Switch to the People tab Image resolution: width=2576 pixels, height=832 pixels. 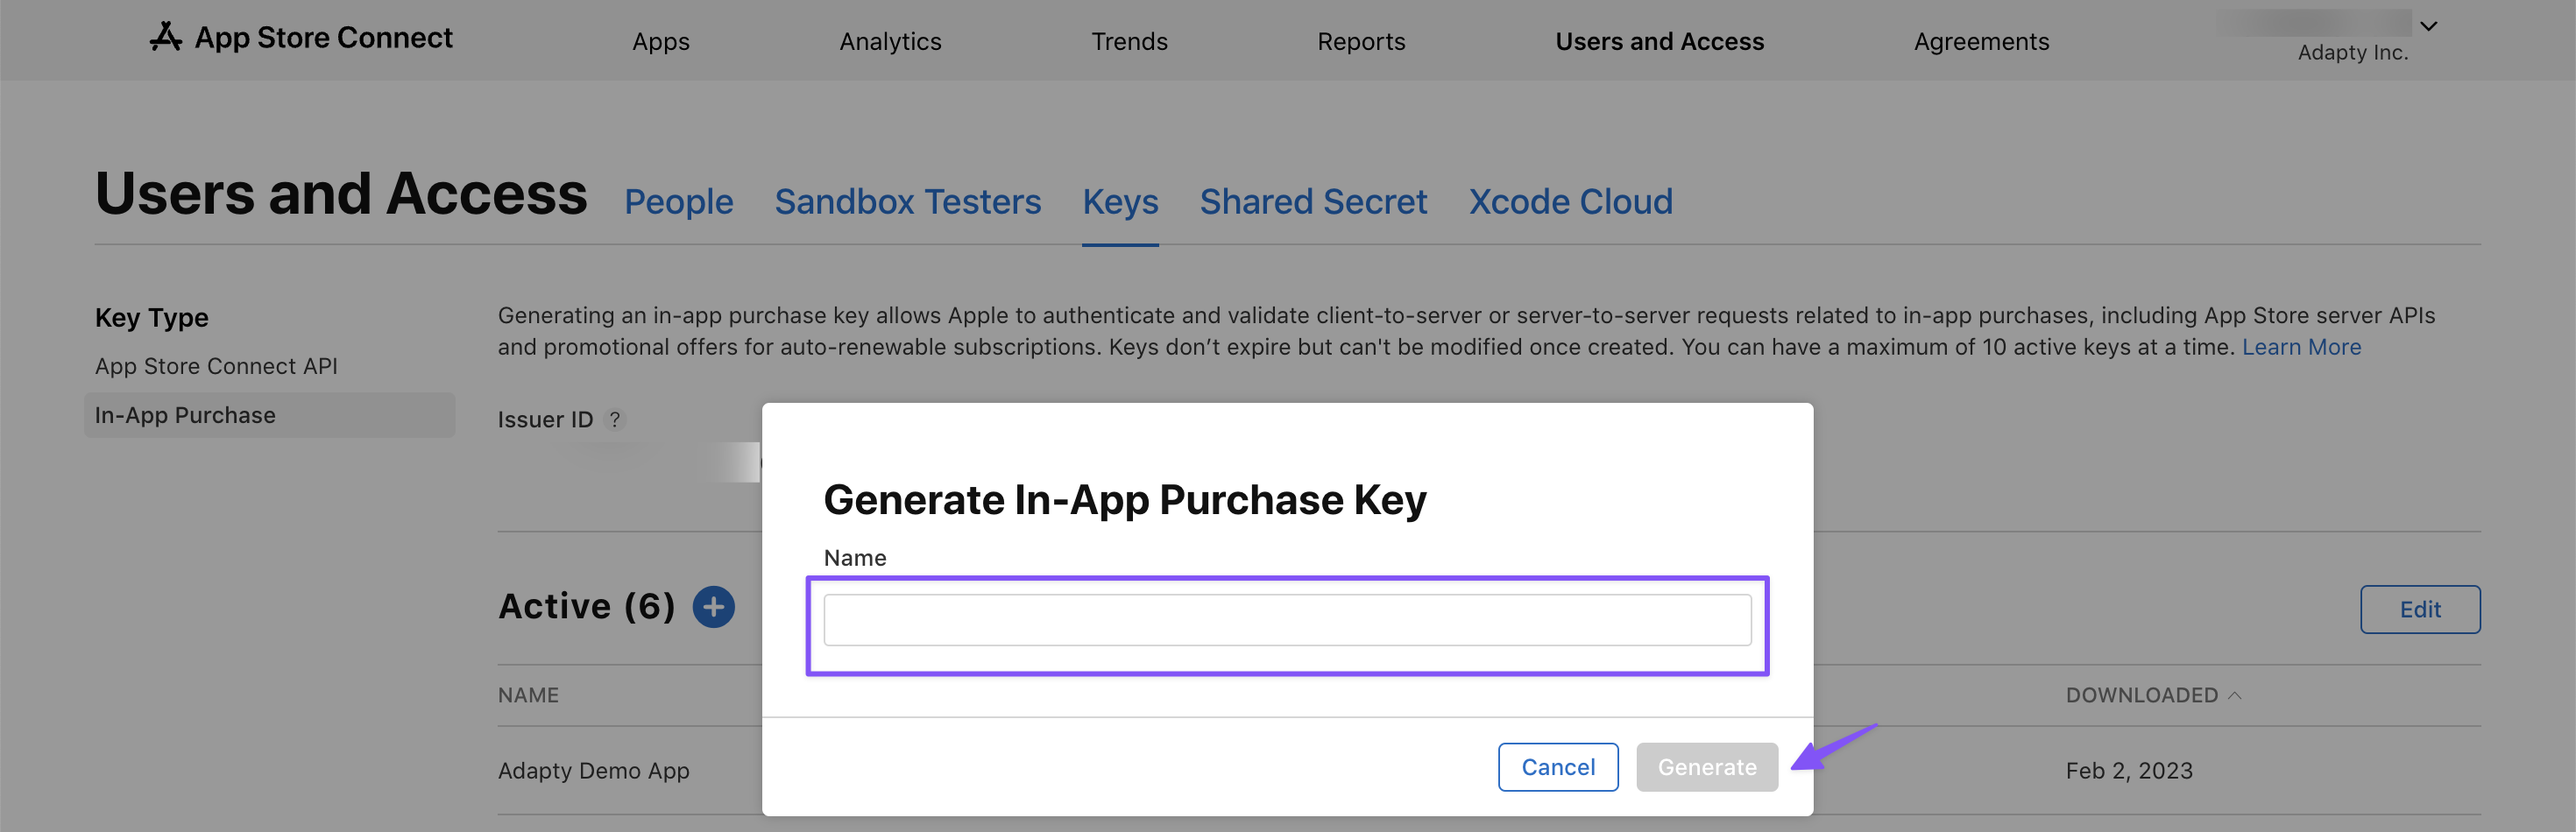pyautogui.click(x=678, y=202)
